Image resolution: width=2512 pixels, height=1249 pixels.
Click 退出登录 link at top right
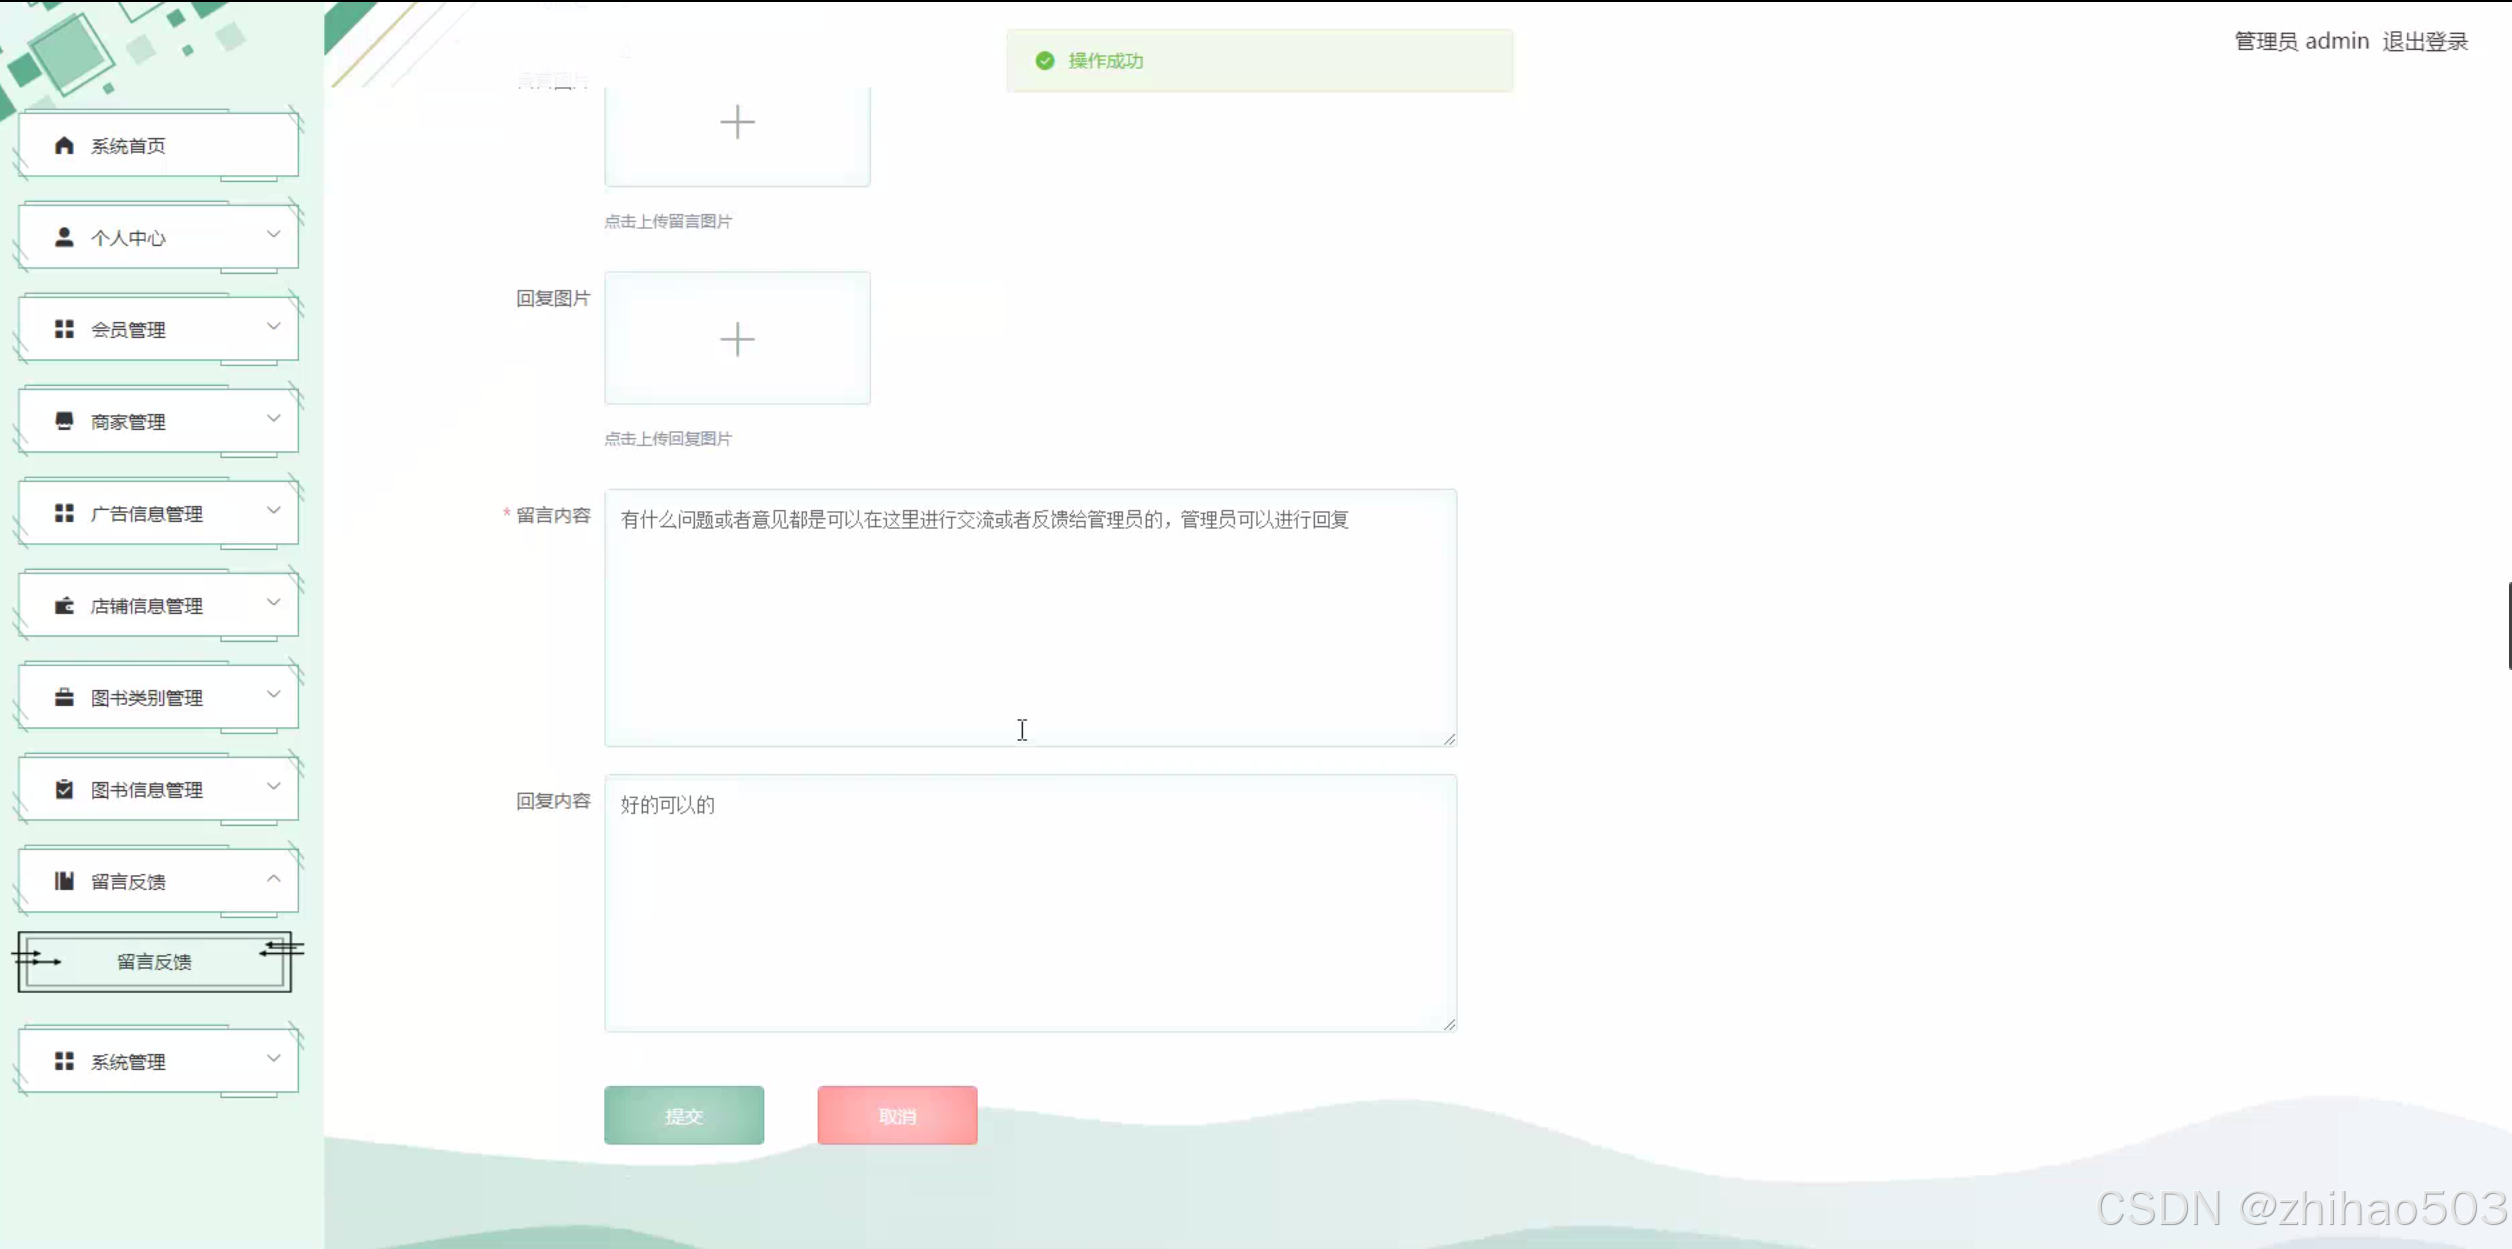[x=2424, y=41]
